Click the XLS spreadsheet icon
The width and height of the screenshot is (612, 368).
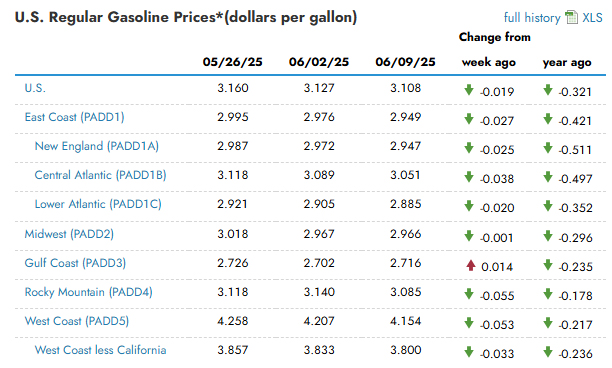(x=571, y=18)
